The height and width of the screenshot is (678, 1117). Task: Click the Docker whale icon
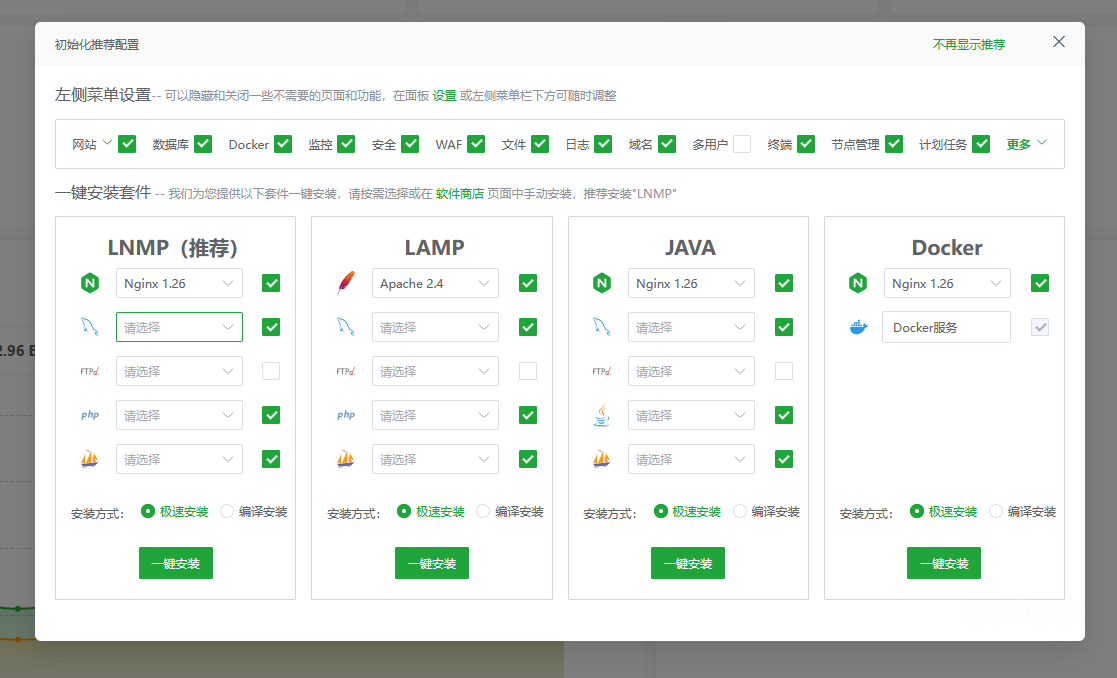point(858,328)
